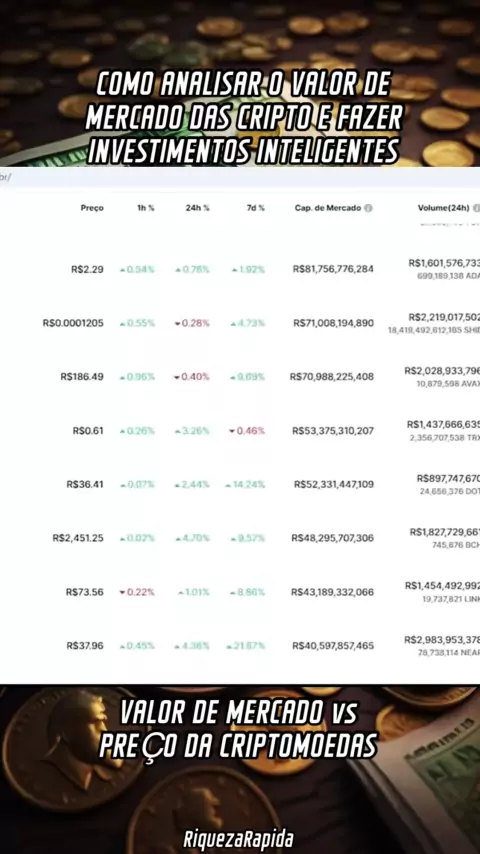Click the red down arrow beside 0.46%
480x854 pixels.
coord(232,431)
